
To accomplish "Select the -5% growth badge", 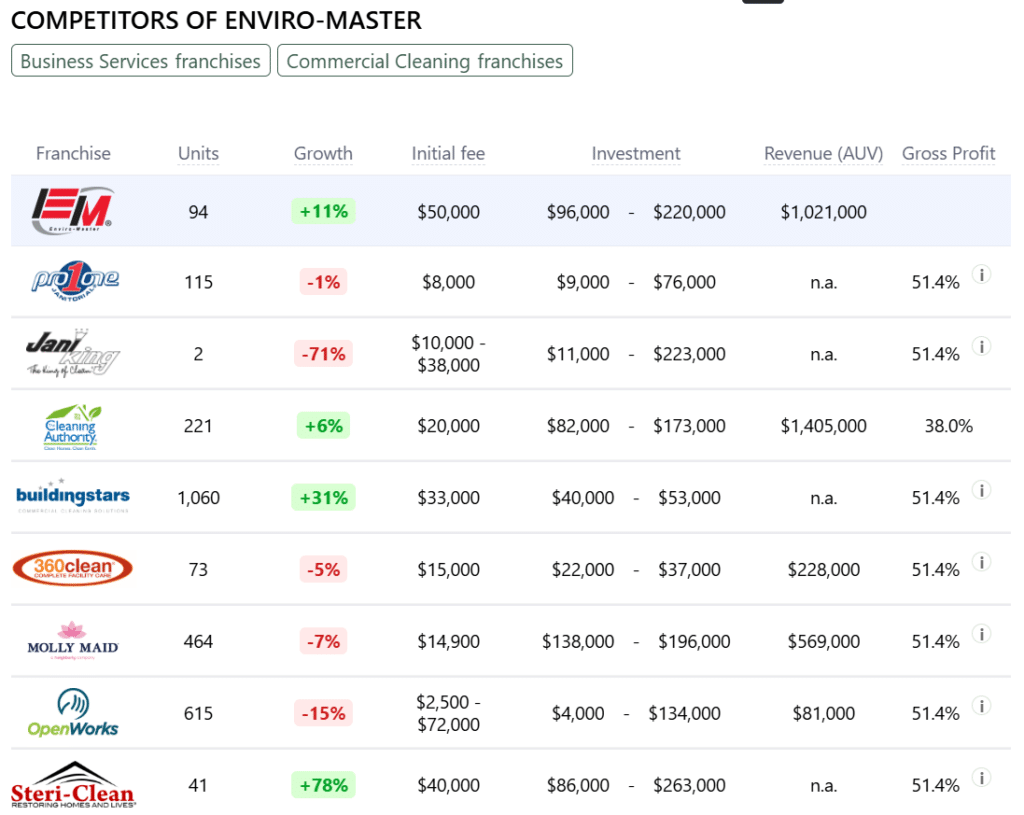I will [323, 569].
